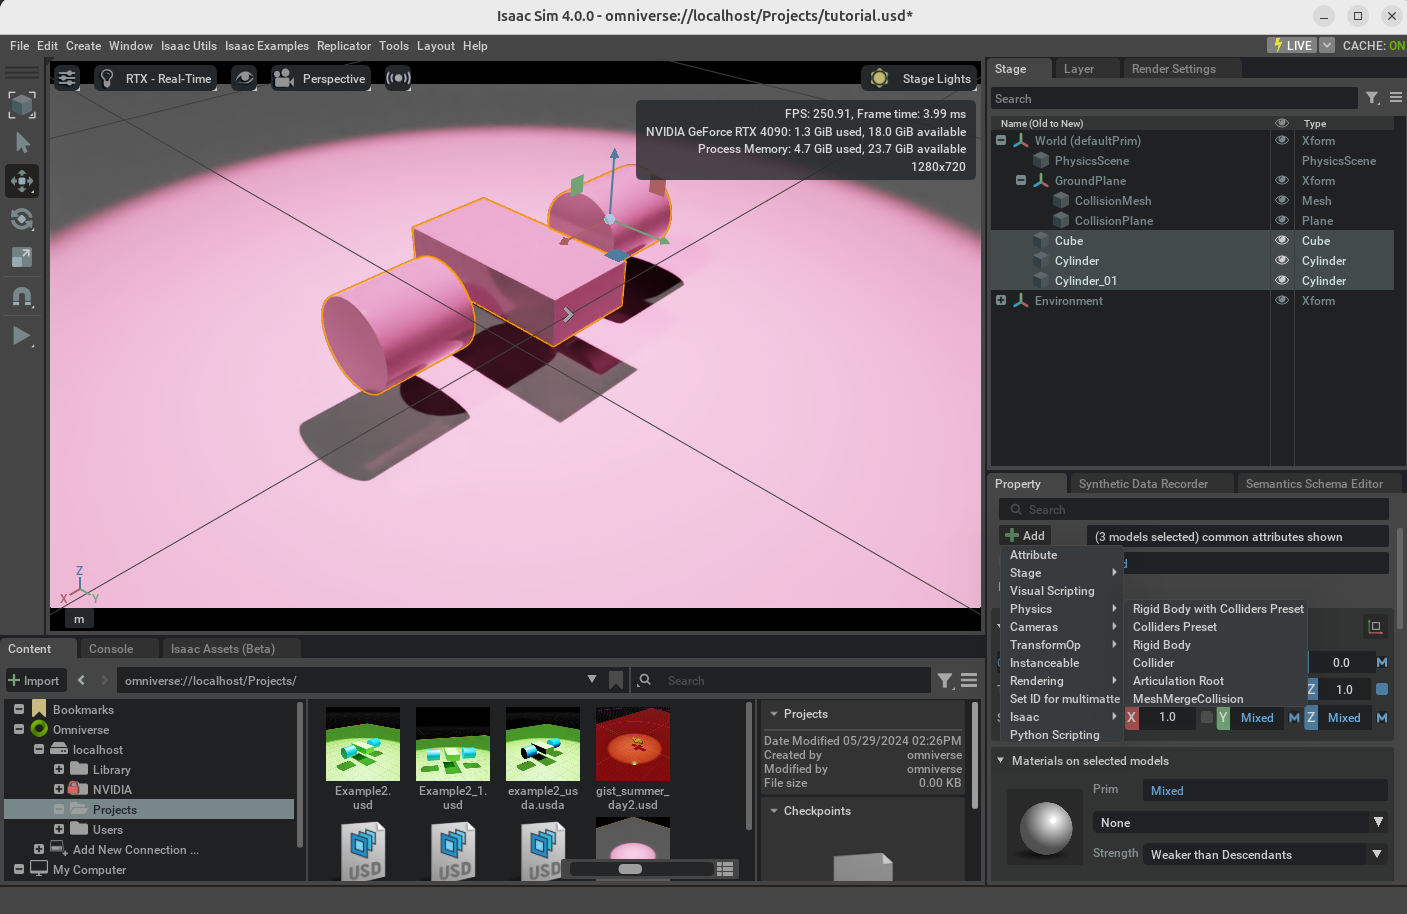
Task: Toggle visibility of Cube prim
Action: (x=1281, y=241)
